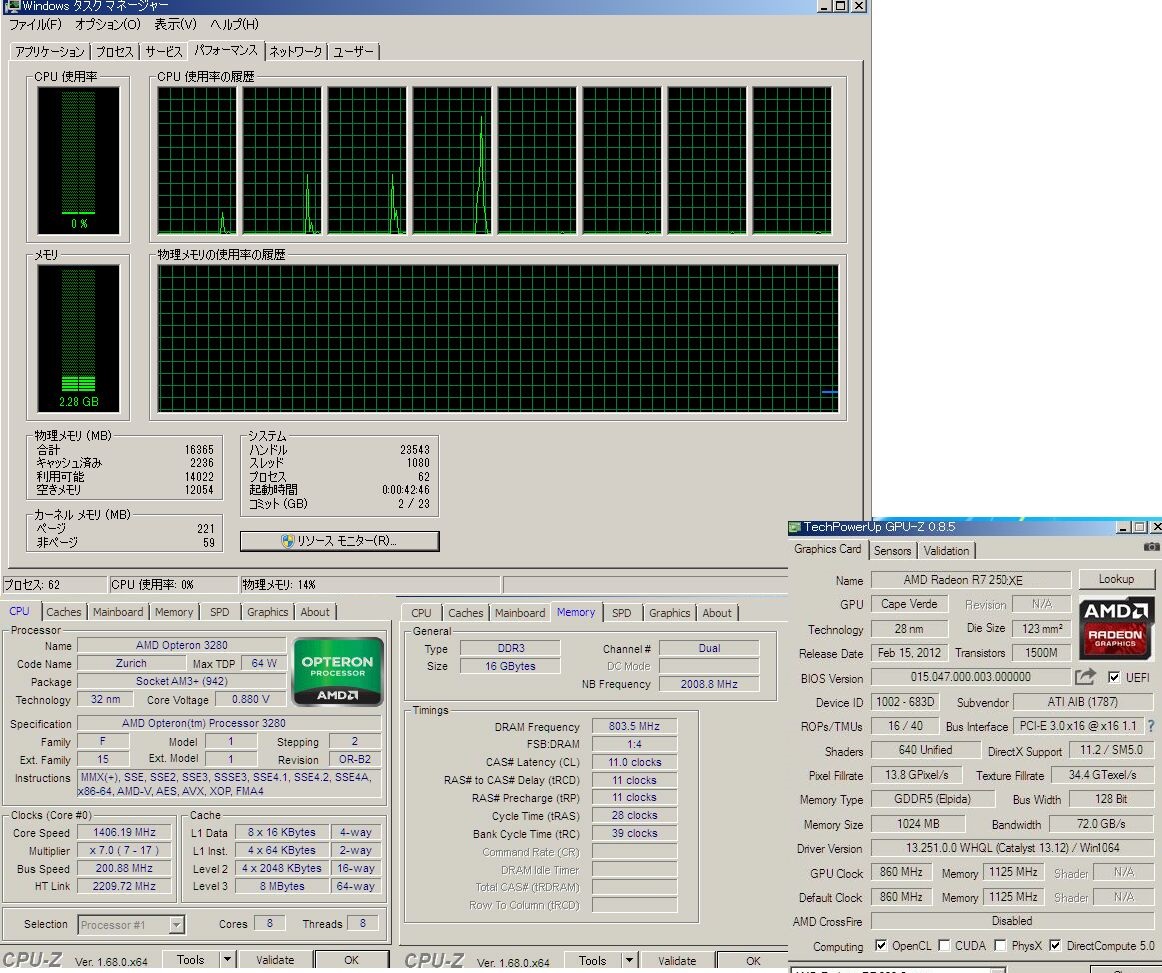Expand the Tools dropdown arrow in CPU tab window

pos(227,960)
